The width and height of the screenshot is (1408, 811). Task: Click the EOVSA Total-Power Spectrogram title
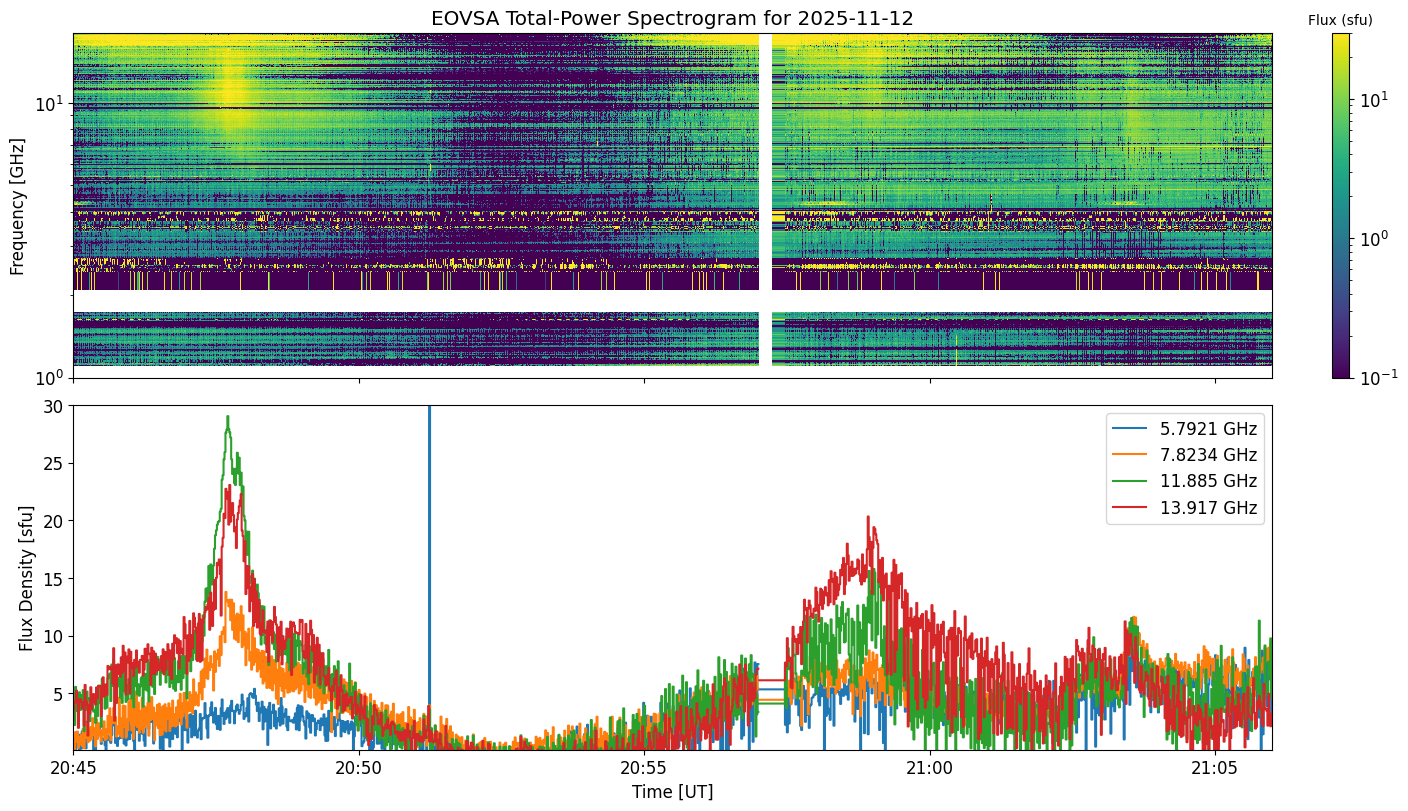tap(672, 18)
